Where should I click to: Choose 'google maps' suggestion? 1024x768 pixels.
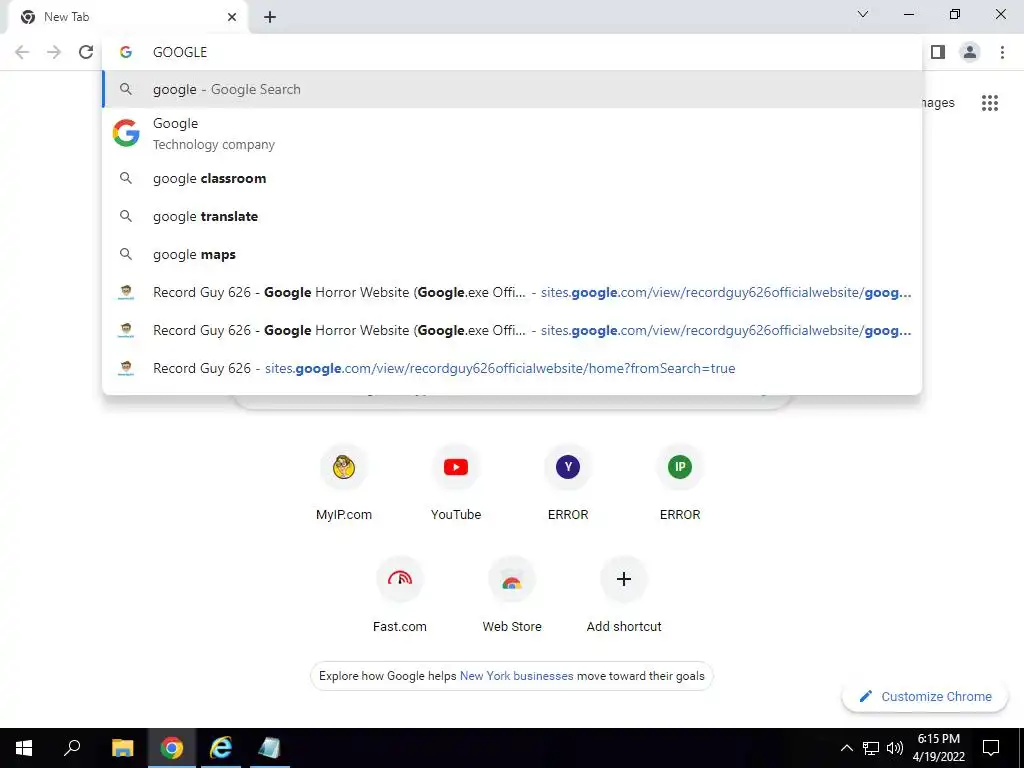pyautogui.click(x=512, y=254)
